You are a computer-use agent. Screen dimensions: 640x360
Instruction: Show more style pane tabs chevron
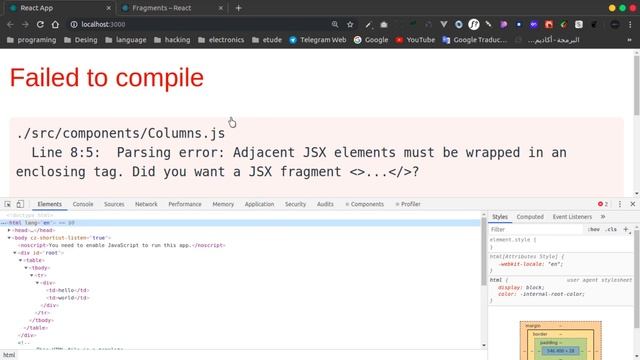pyautogui.click(x=603, y=217)
